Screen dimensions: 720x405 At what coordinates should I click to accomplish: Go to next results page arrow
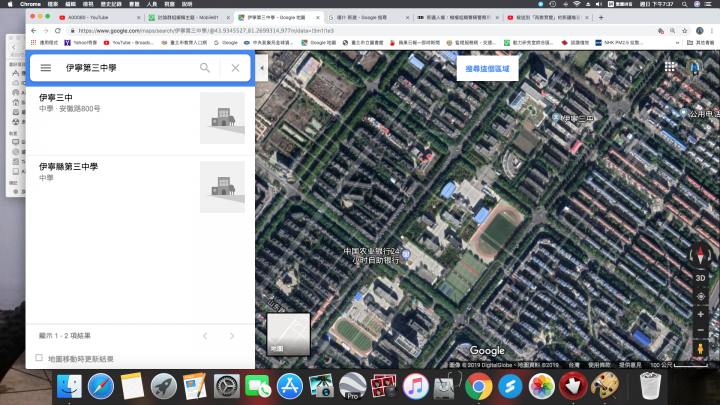pyautogui.click(x=232, y=336)
